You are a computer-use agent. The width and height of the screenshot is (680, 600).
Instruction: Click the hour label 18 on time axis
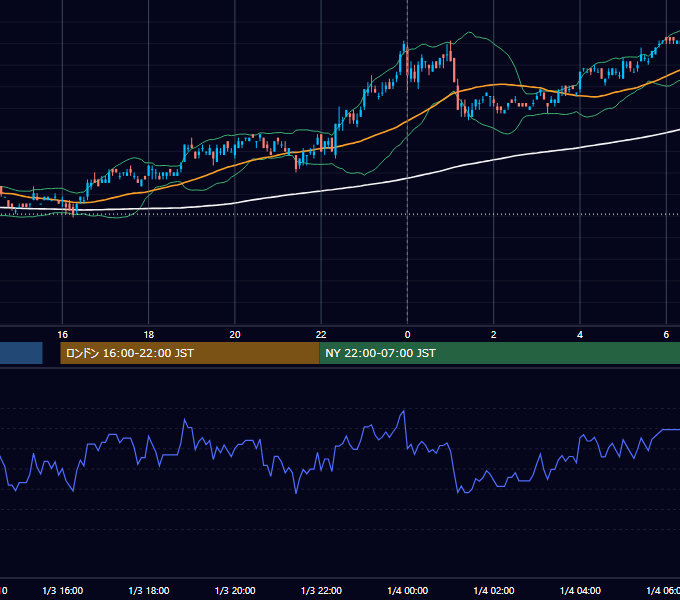[x=149, y=335]
